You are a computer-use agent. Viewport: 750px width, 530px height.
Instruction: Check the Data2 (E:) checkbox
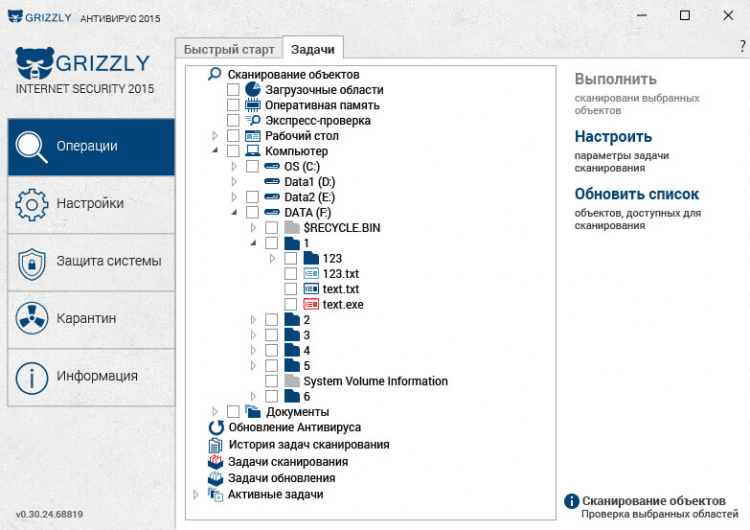[252, 197]
